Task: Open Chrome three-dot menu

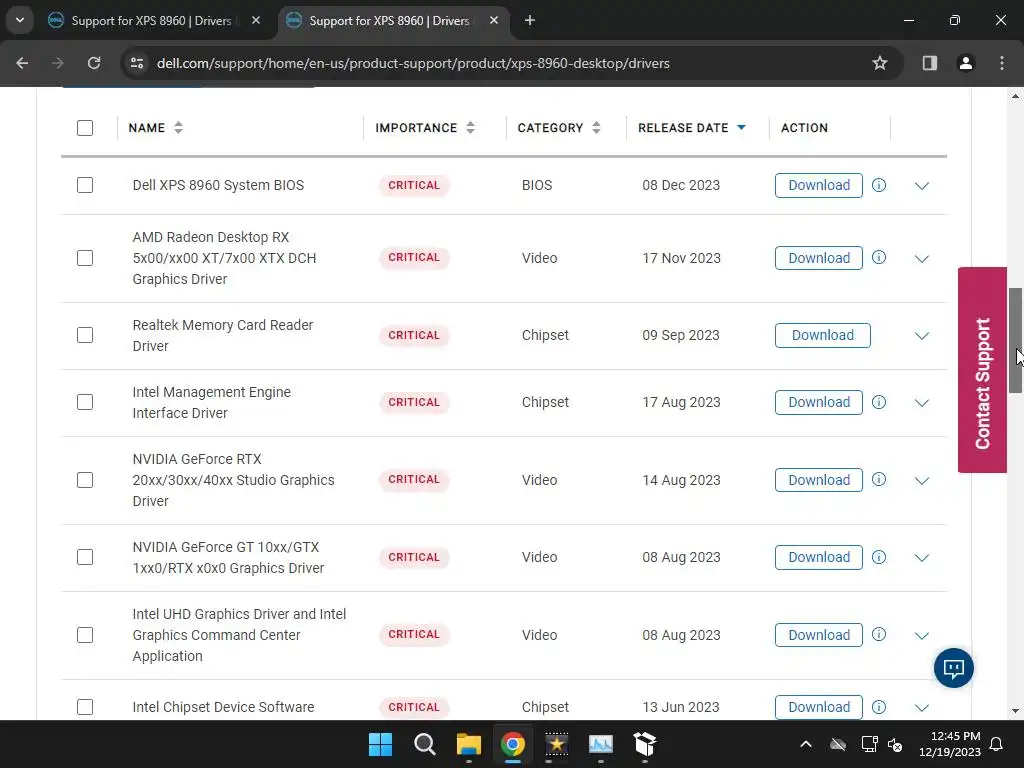Action: pos(1002,63)
